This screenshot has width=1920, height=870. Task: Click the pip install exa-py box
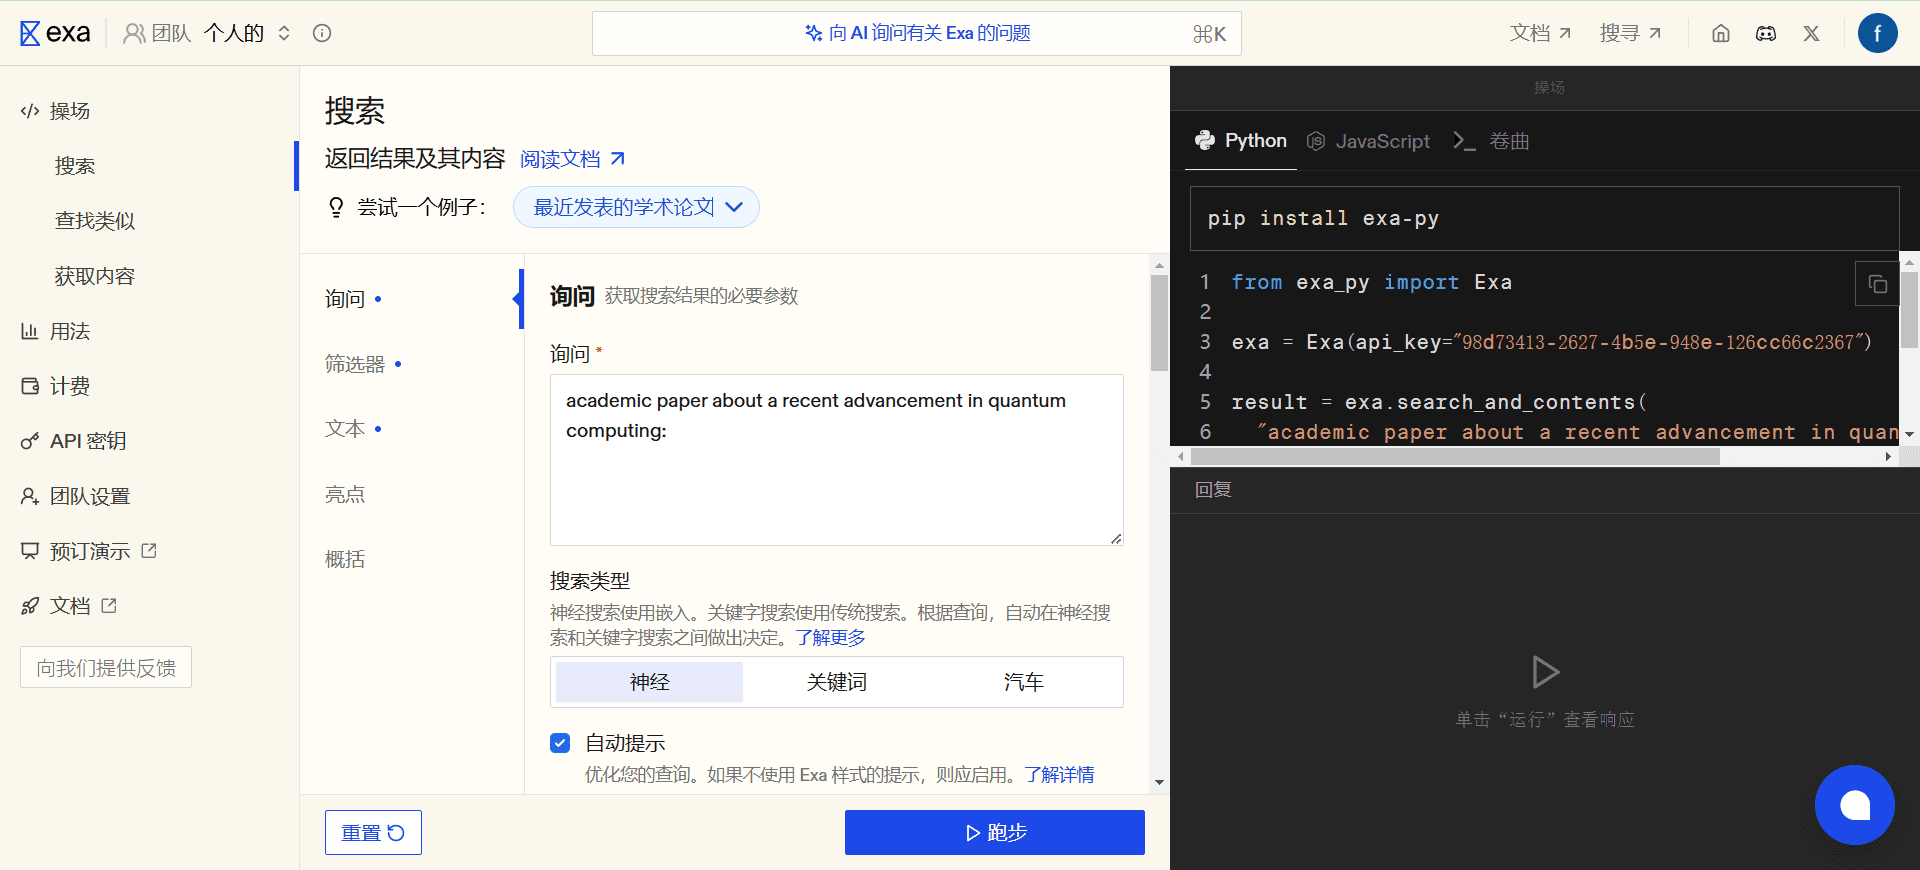point(1545,218)
